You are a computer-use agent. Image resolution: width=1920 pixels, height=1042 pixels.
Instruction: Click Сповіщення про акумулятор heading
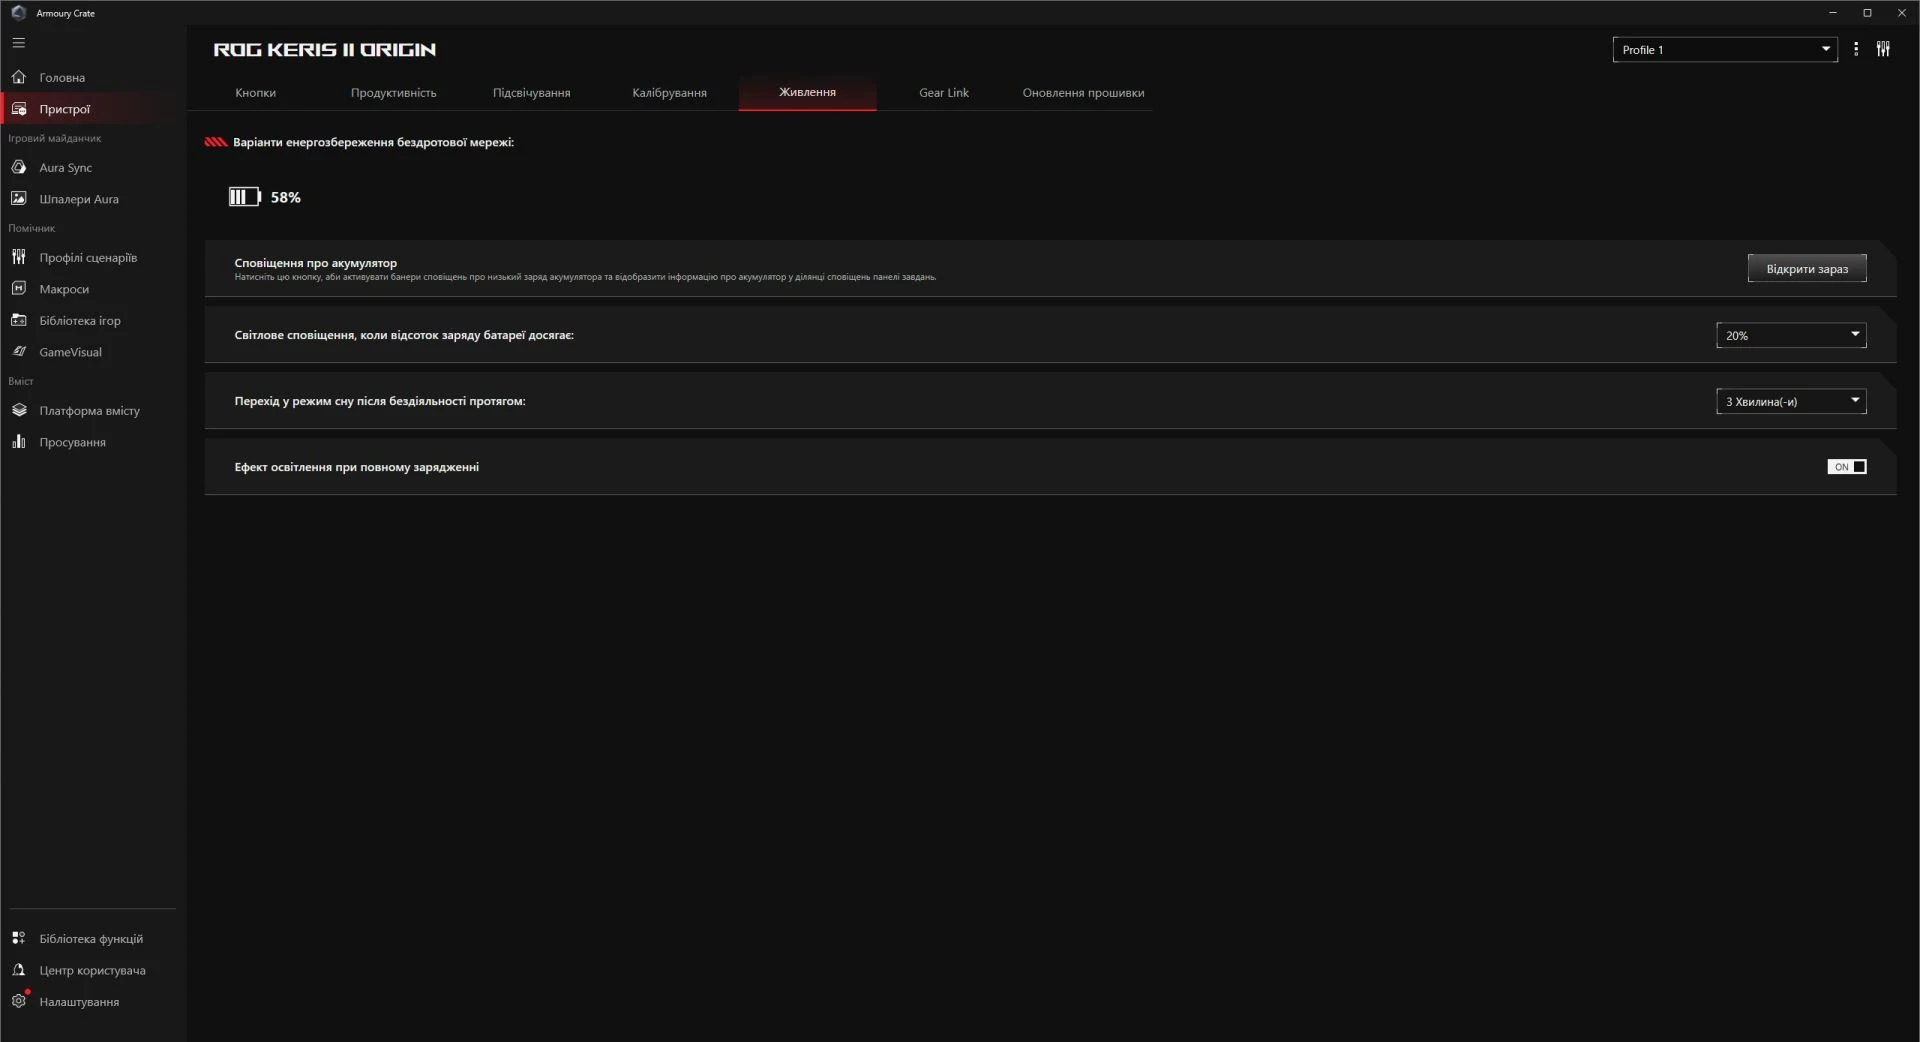pos(316,263)
